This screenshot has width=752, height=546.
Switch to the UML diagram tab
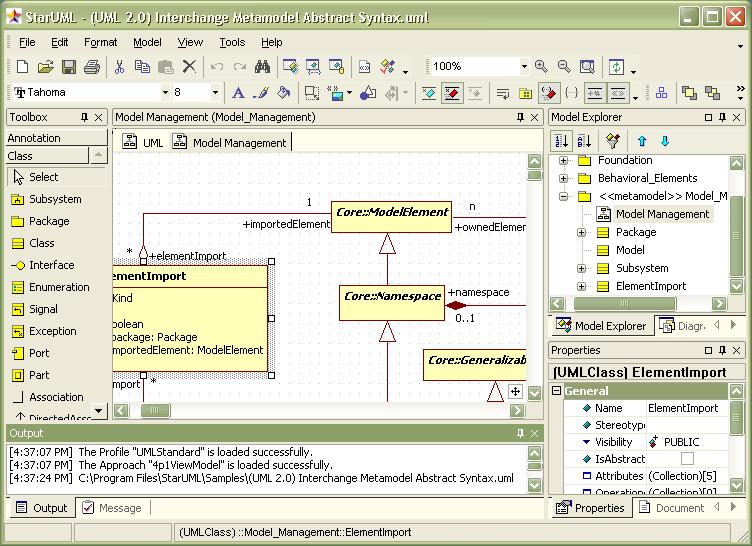[x=143, y=142]
